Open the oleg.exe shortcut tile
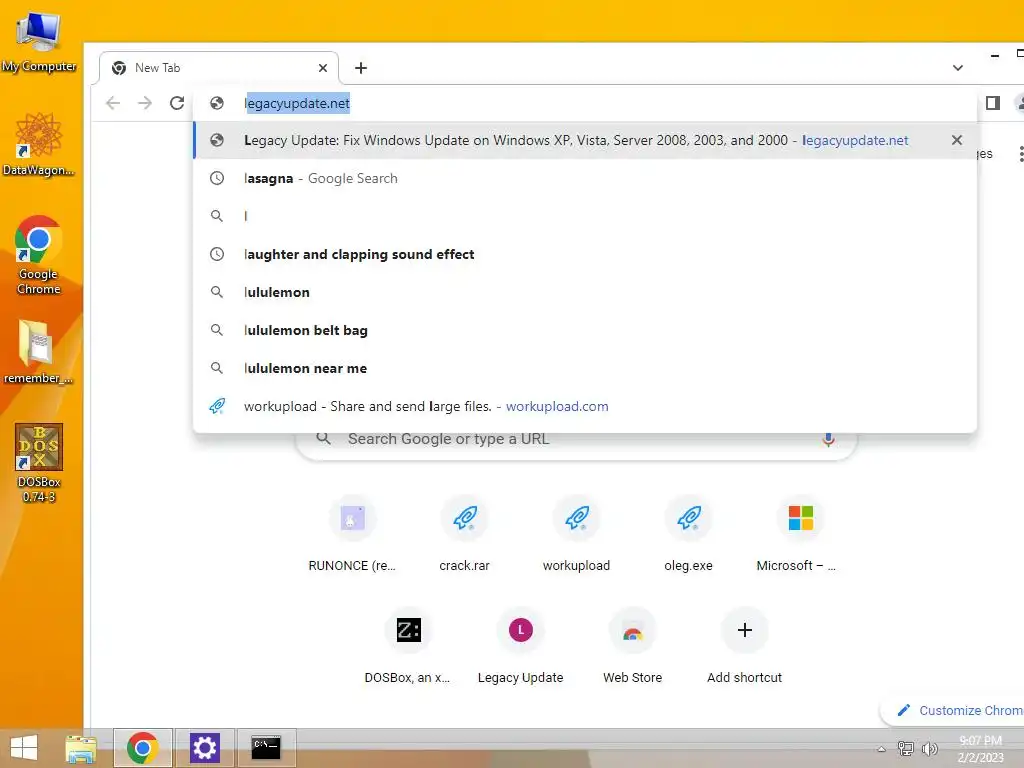The image size is (1024, 768). [688, 536]
